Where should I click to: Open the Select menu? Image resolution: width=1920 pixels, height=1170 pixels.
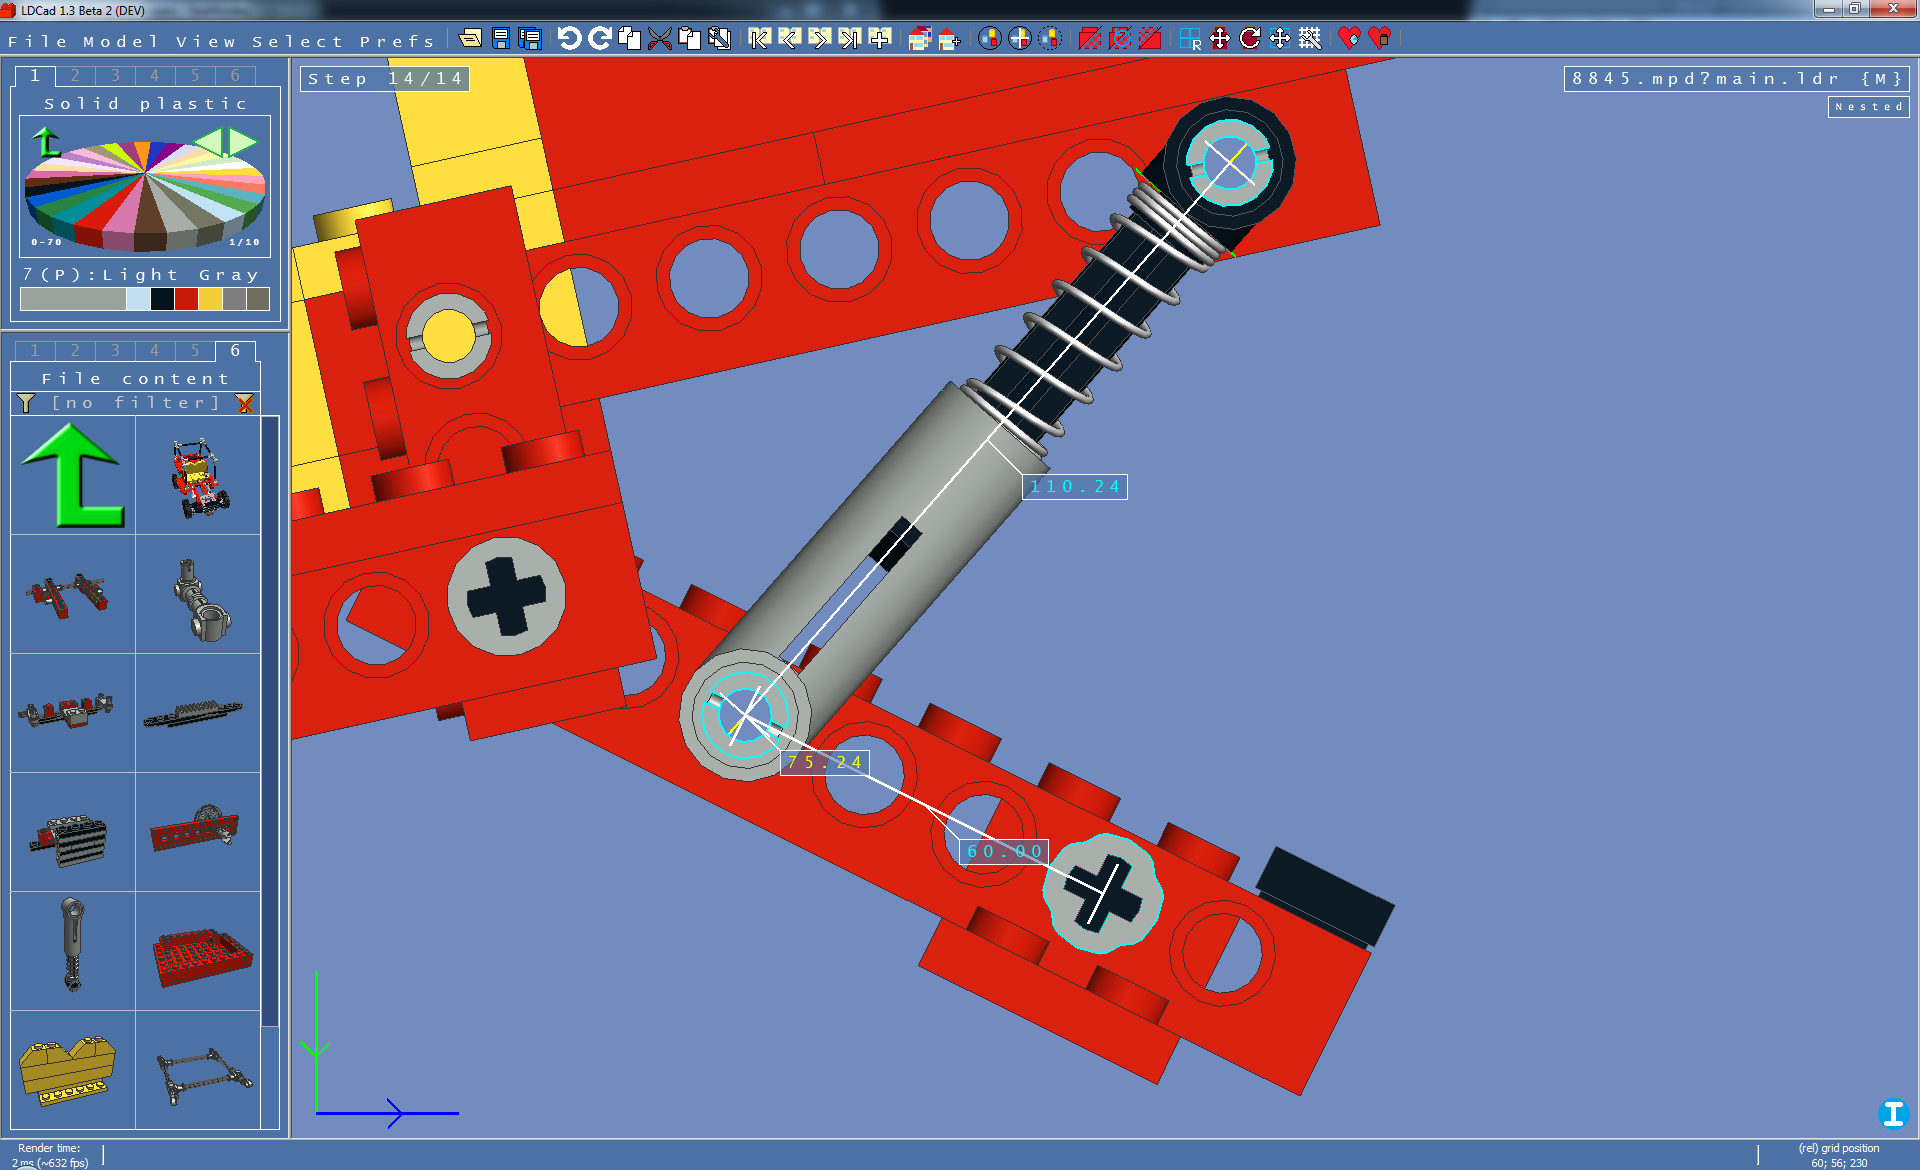click(x=297, y=41)
